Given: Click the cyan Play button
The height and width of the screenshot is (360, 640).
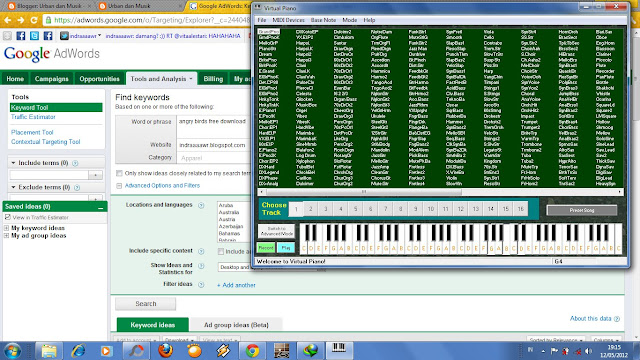Looking at the screenshot, I should [286, 248].
